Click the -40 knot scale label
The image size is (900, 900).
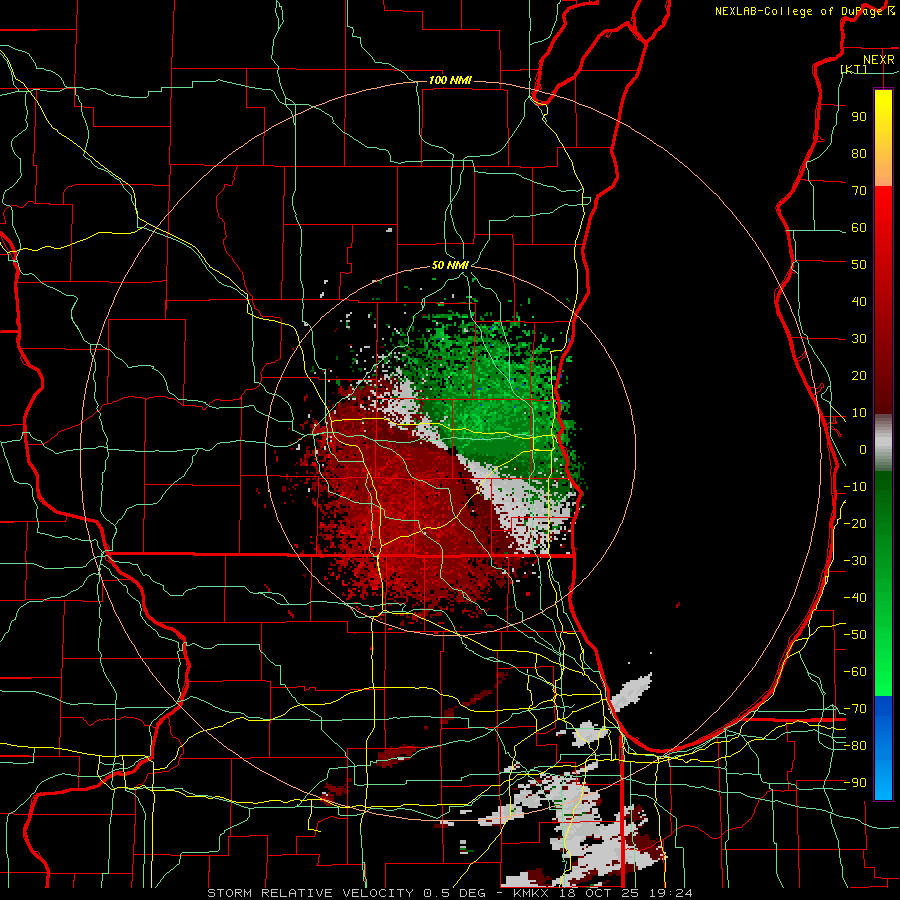(855, 598)
